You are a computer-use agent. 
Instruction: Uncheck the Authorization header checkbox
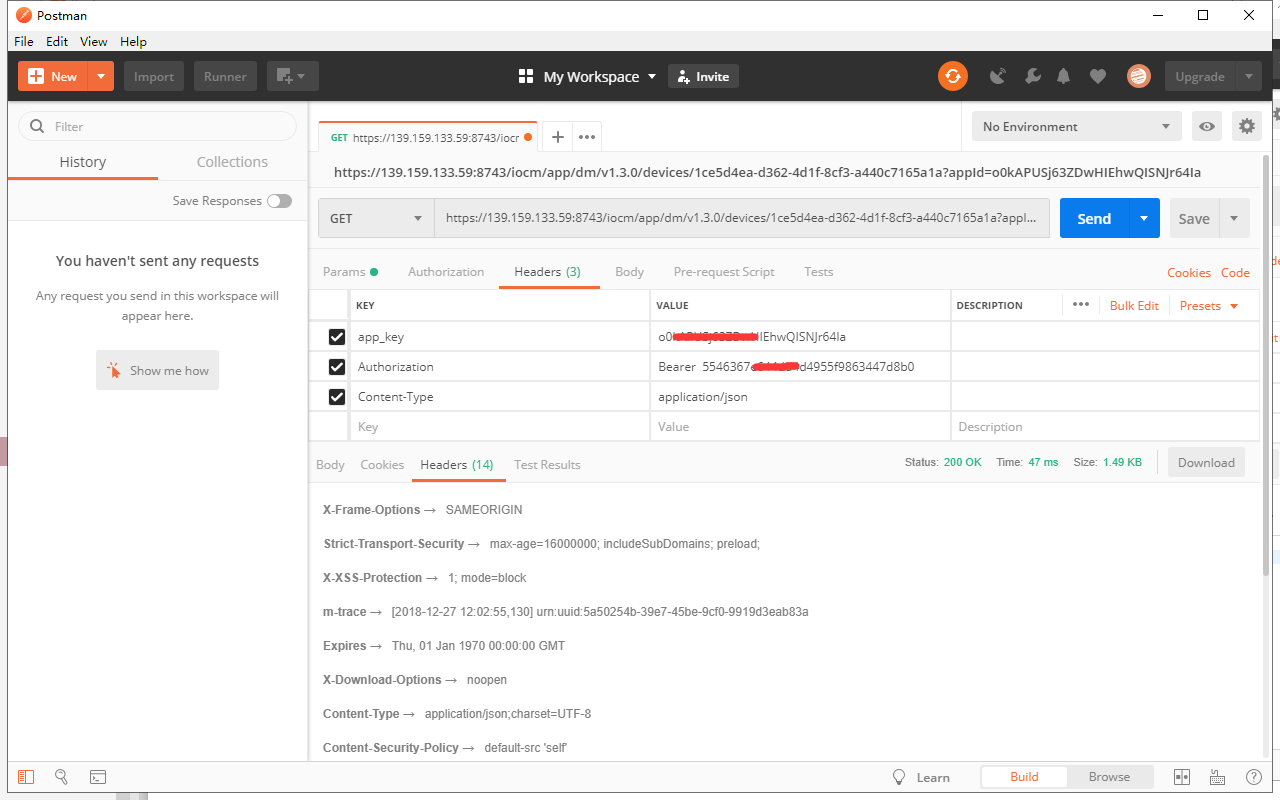coord(337,367)
